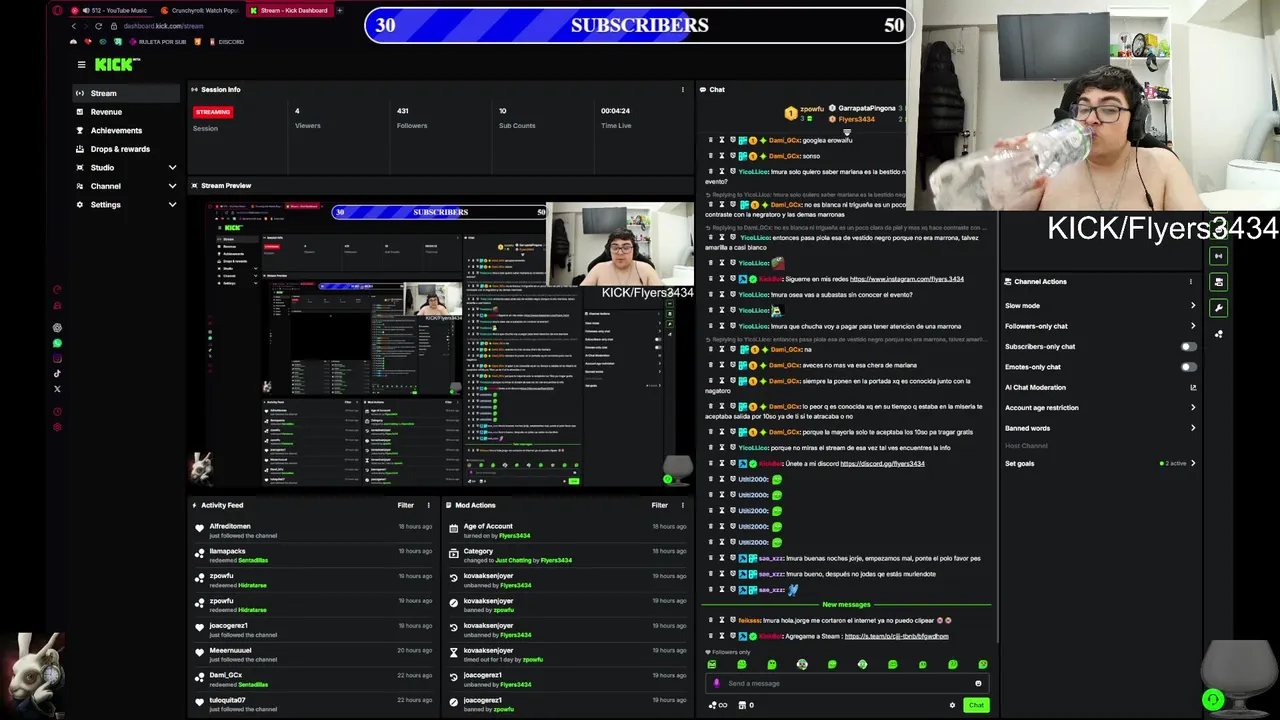Click the three-dots cluster icon in rail
Screen dimensions: 1280x720
click(x=1218, y=334)
